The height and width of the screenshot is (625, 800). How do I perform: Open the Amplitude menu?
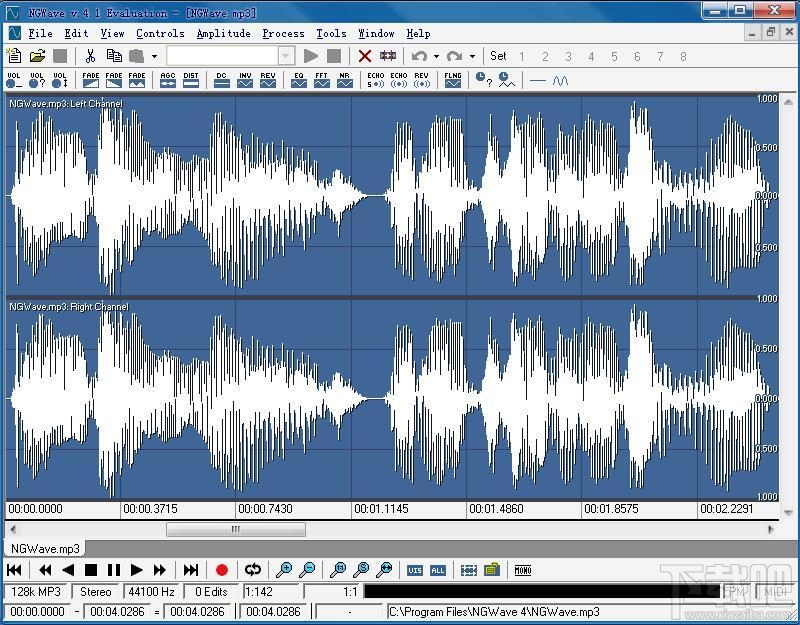[223, 33]
